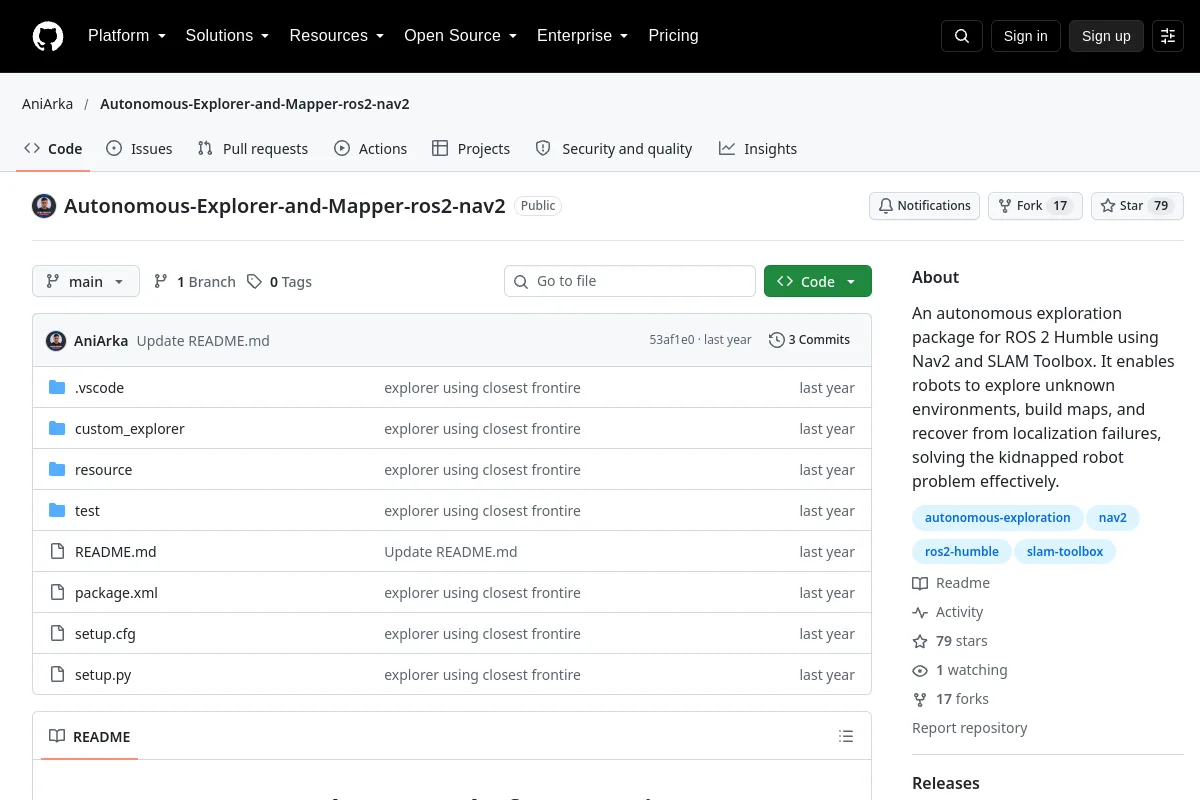
Task: Switch to the Pull requests tab
Action: [253, 149]
